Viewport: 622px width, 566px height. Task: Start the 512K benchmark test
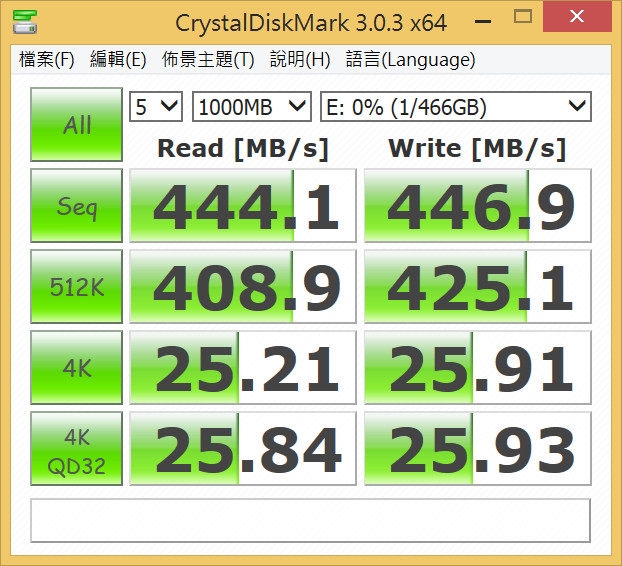(77, 286)
